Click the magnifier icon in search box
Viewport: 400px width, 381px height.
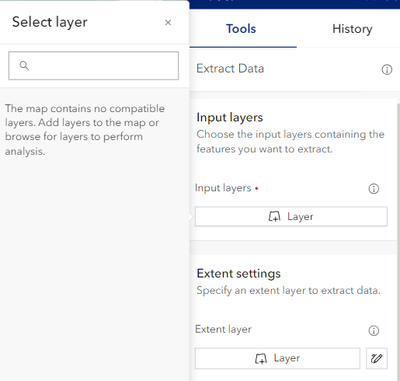coord(24,65)
